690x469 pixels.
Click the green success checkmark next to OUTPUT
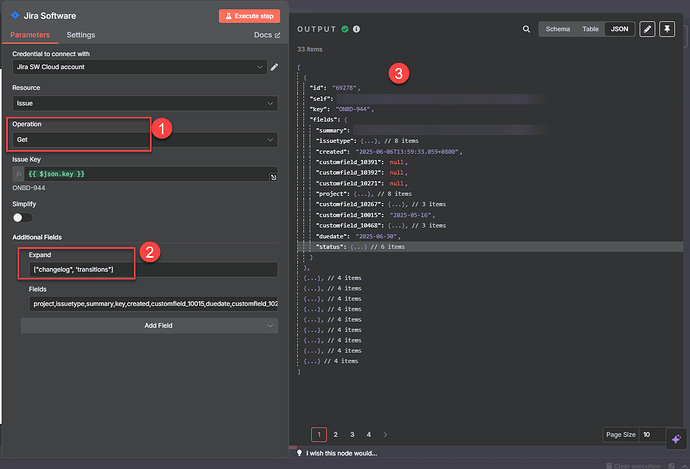coord(345,29)
